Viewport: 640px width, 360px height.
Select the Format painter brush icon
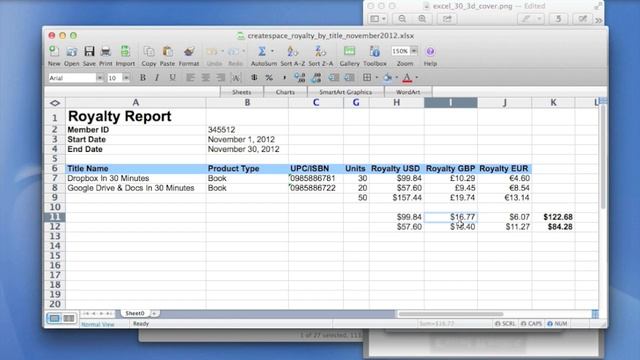pyautogui.click(x=189, y=52)
